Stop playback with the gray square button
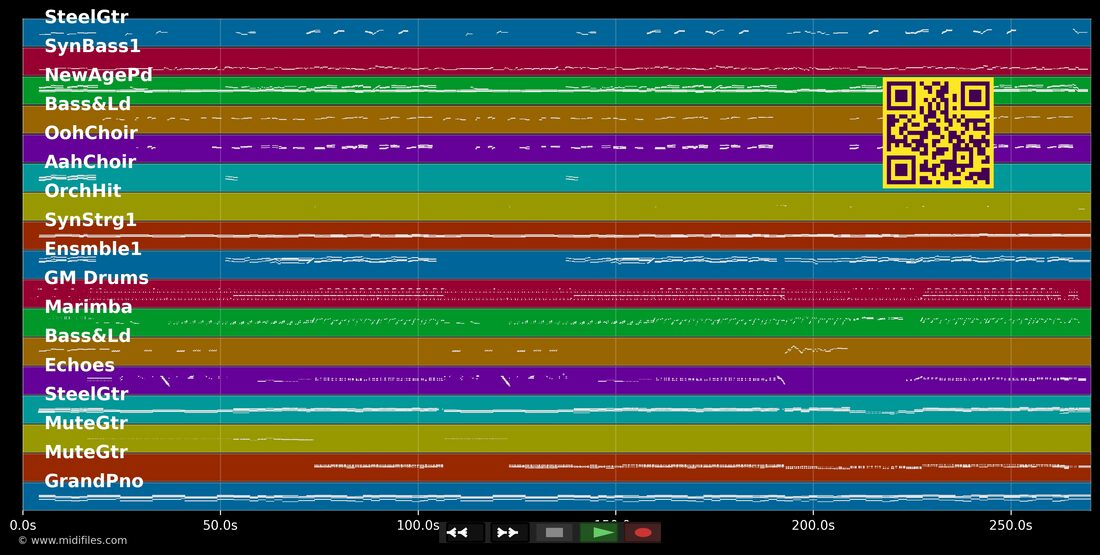Image resolution: width=1100 pixels, height=555 pixels. click(554, 533)
